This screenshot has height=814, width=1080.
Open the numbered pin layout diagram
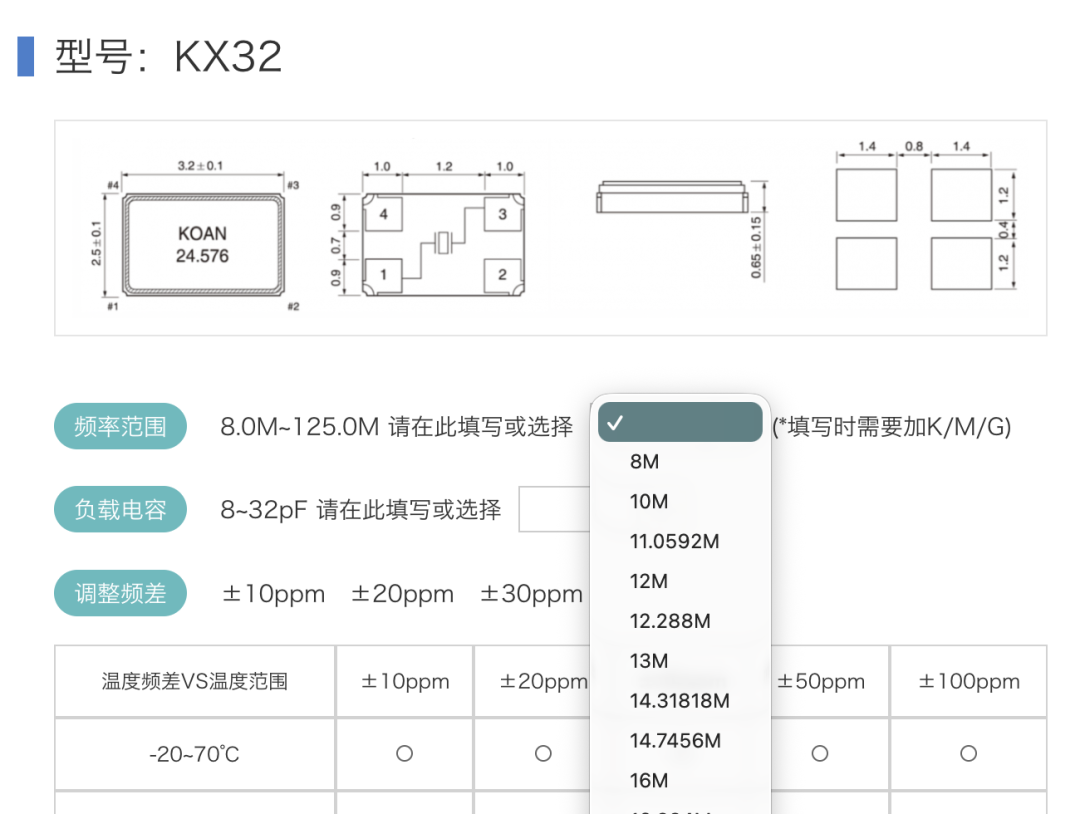(428, 231)
